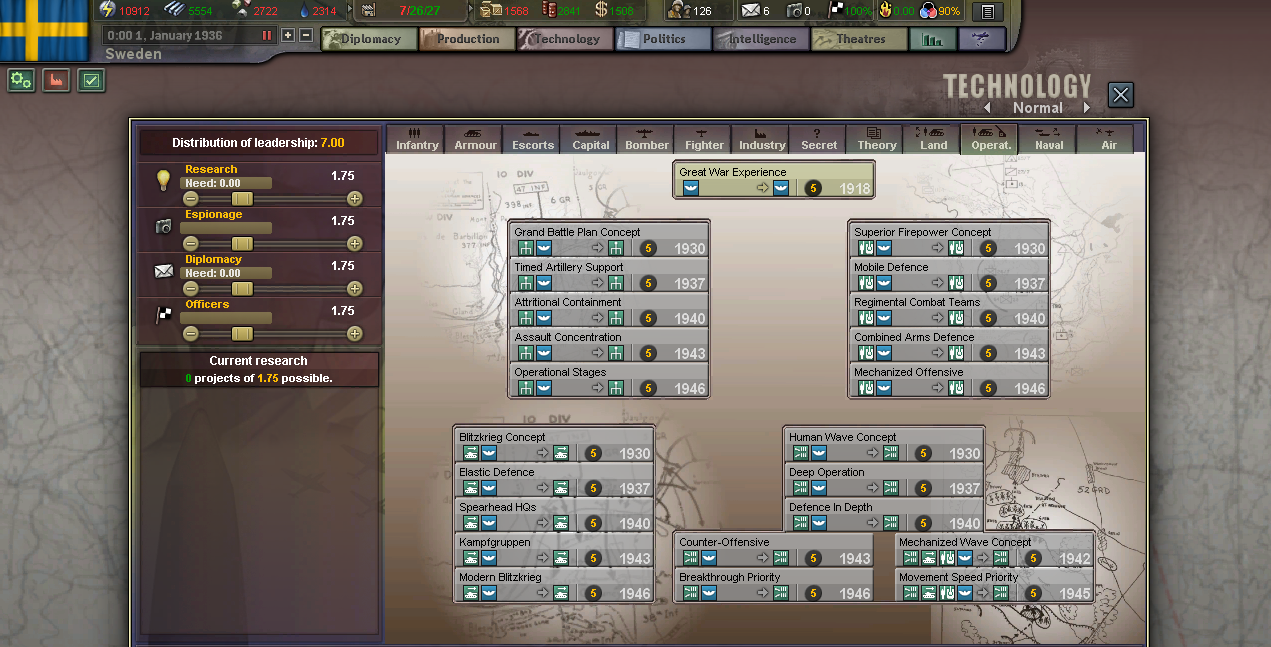Switch to the Bomber technology tab
Image resolution: width=1271 pixels, height=647 pixels.
(x=647, y=139)
